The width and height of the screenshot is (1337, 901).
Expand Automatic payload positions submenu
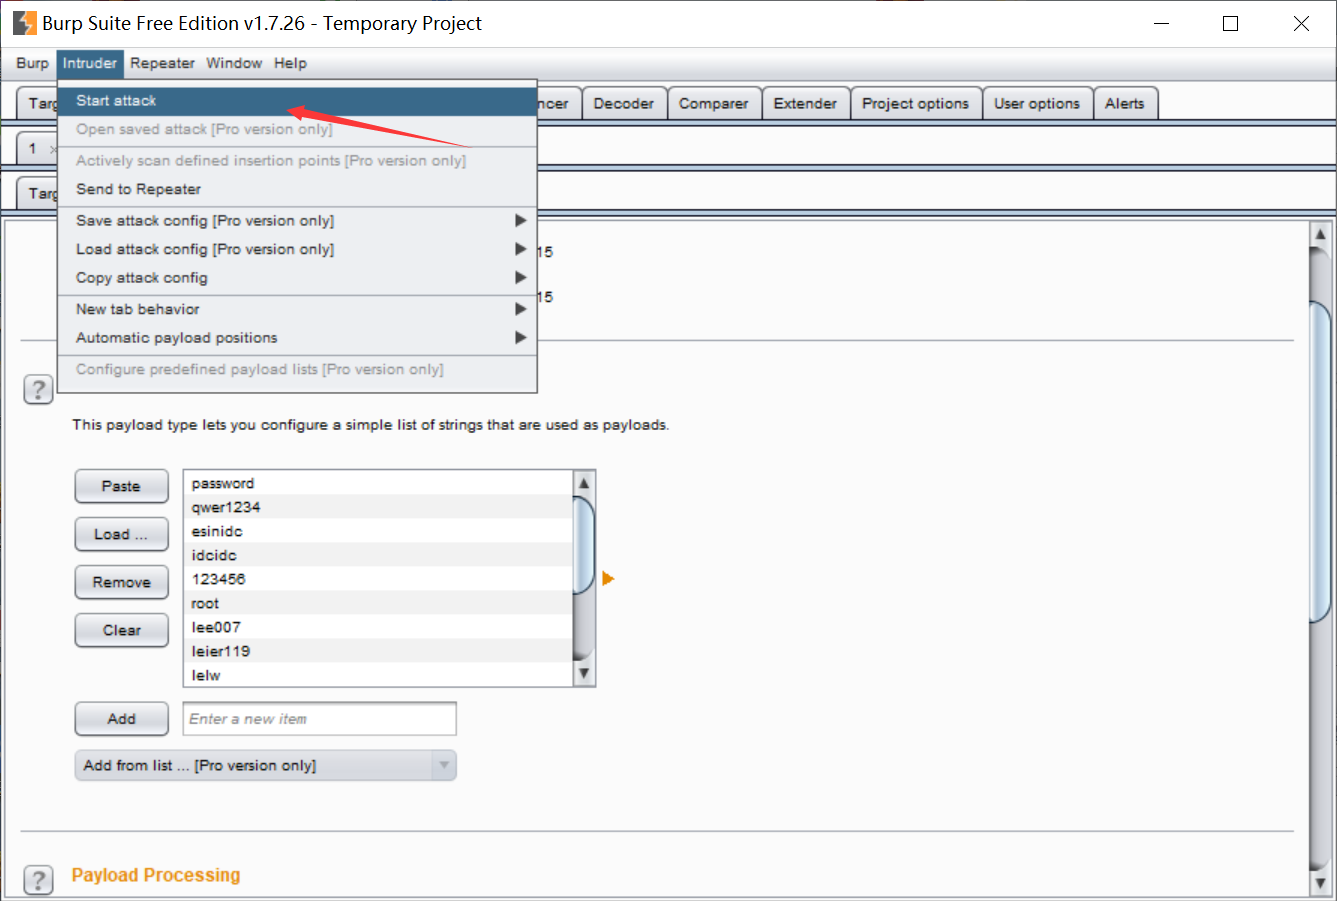pos(297,338)
